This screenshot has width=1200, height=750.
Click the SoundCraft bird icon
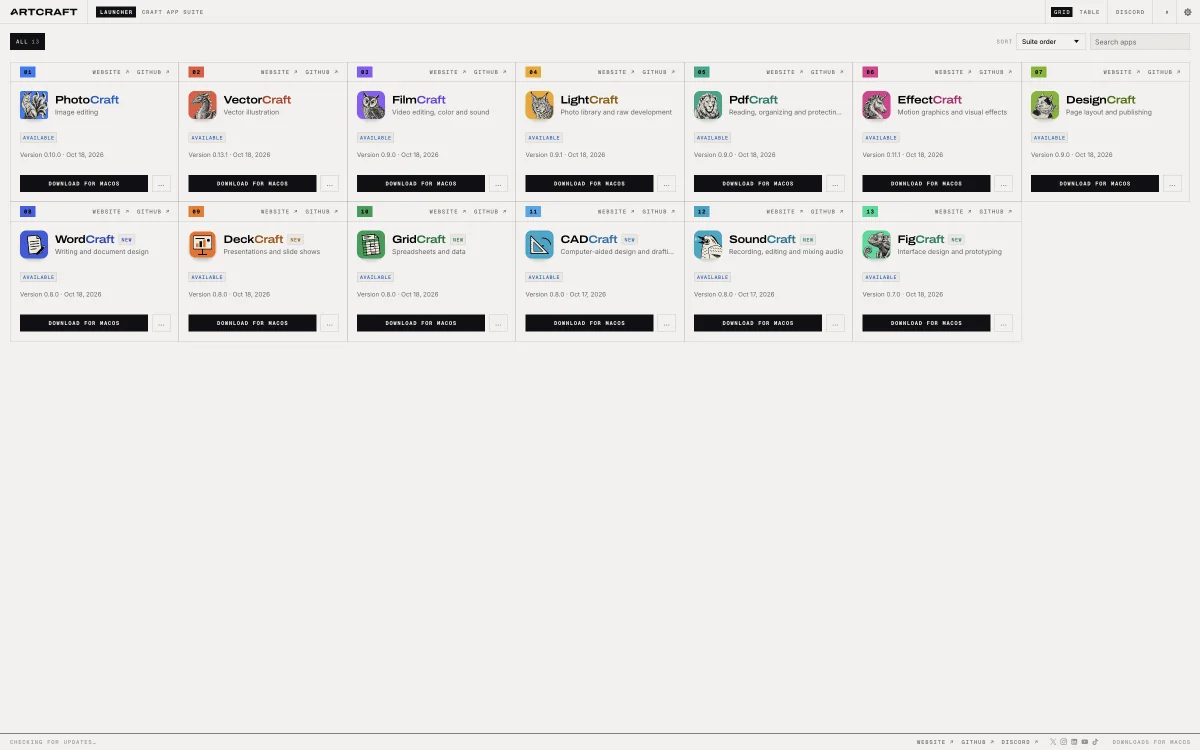tap(708, 245)
